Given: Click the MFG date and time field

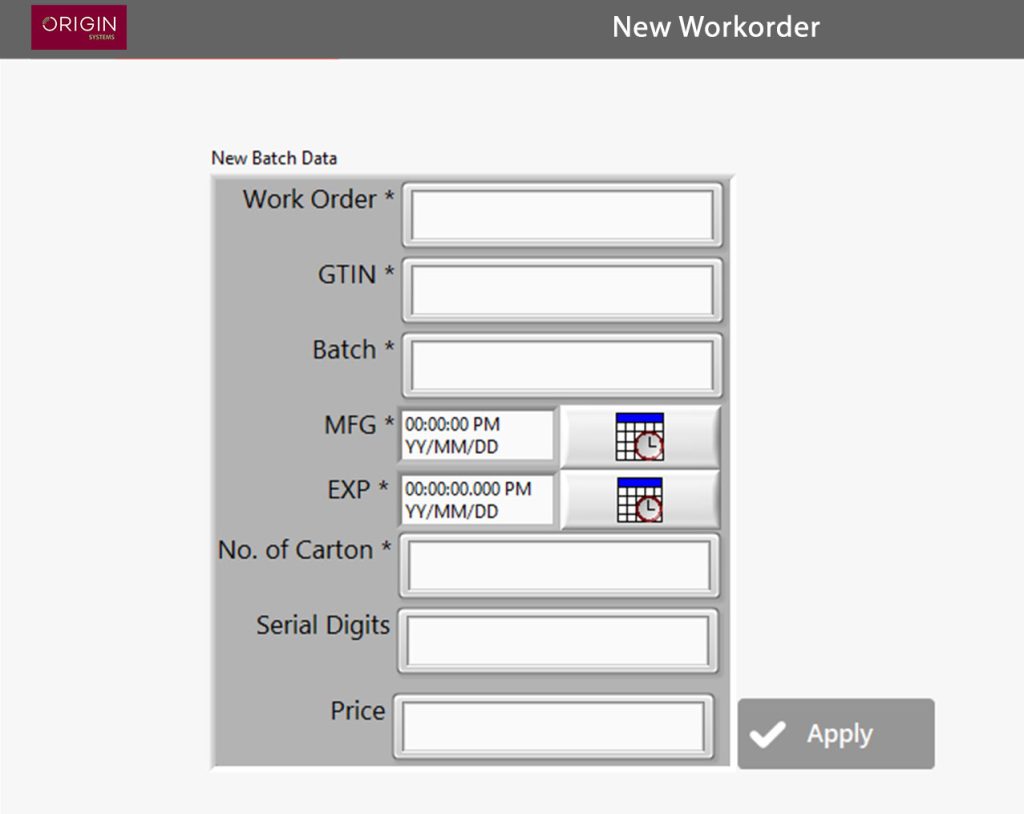Looking at the screenshot, I should tap(478, 436).
